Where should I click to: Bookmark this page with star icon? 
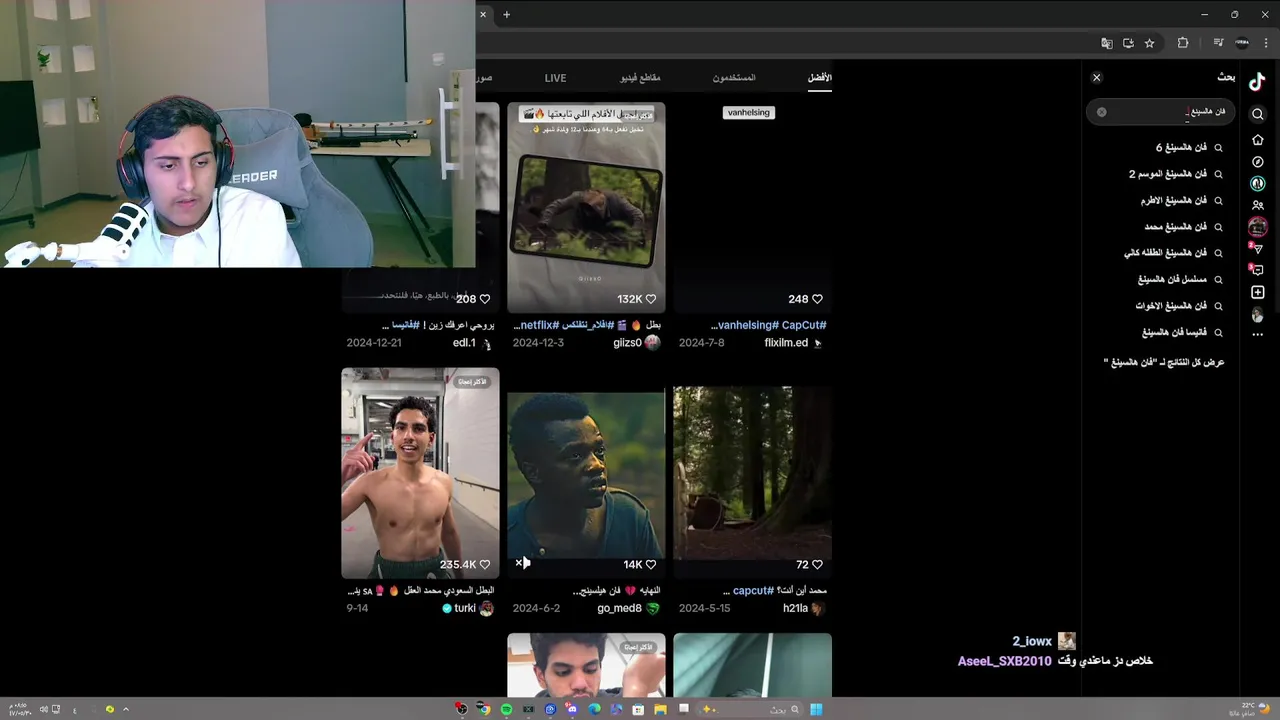click(1150, 43)
